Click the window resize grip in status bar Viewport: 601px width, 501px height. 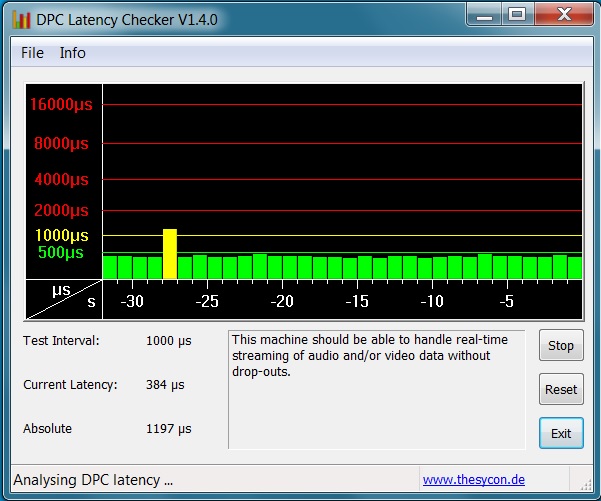[585, 485]
